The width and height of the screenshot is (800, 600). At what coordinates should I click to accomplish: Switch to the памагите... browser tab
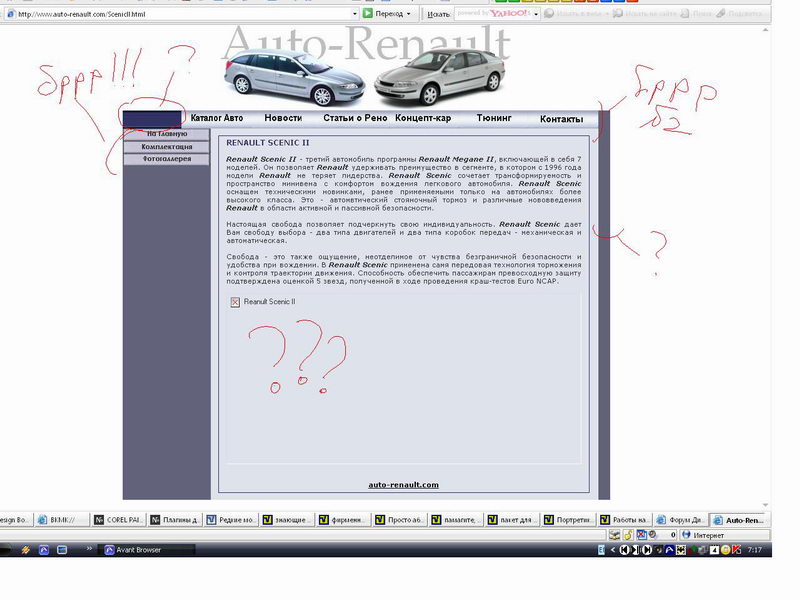tap(455, 520)
